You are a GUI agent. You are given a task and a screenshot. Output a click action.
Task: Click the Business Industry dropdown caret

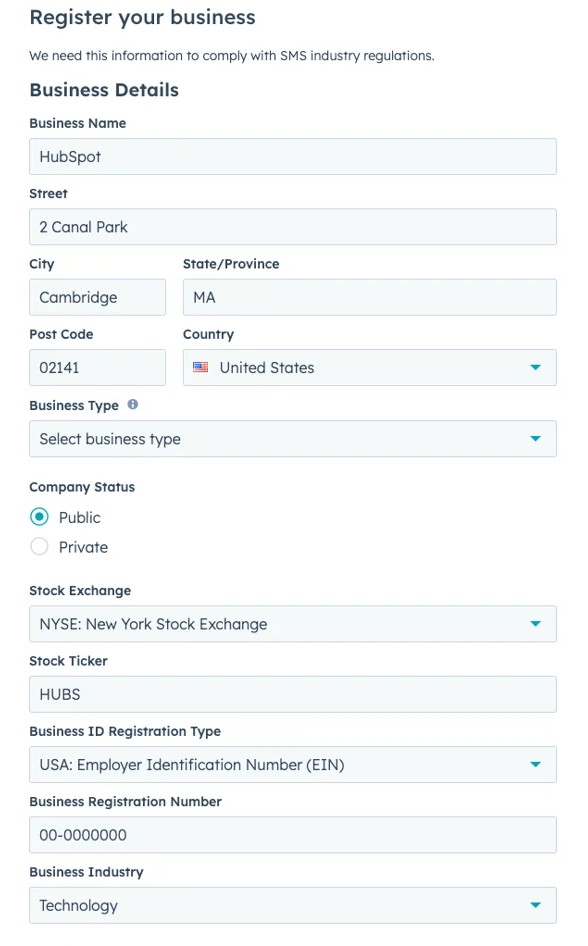[x=535, y=905]
